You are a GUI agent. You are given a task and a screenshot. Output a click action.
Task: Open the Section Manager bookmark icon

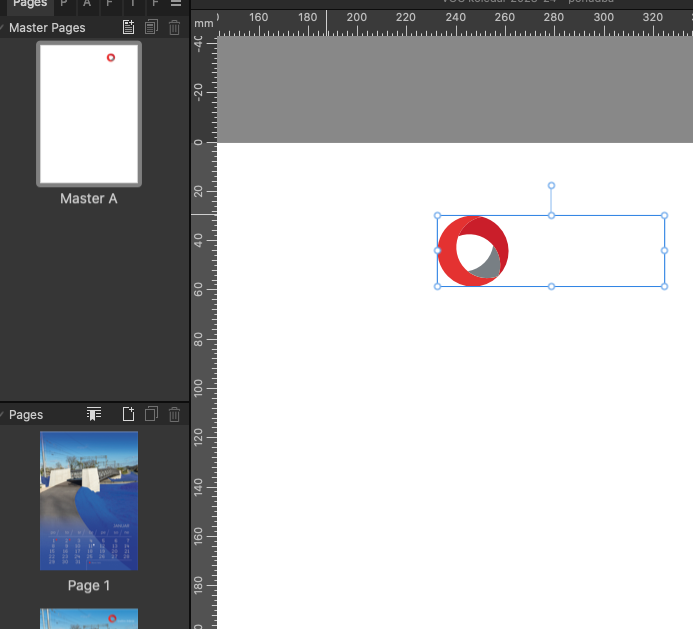[x=94, y=414]
